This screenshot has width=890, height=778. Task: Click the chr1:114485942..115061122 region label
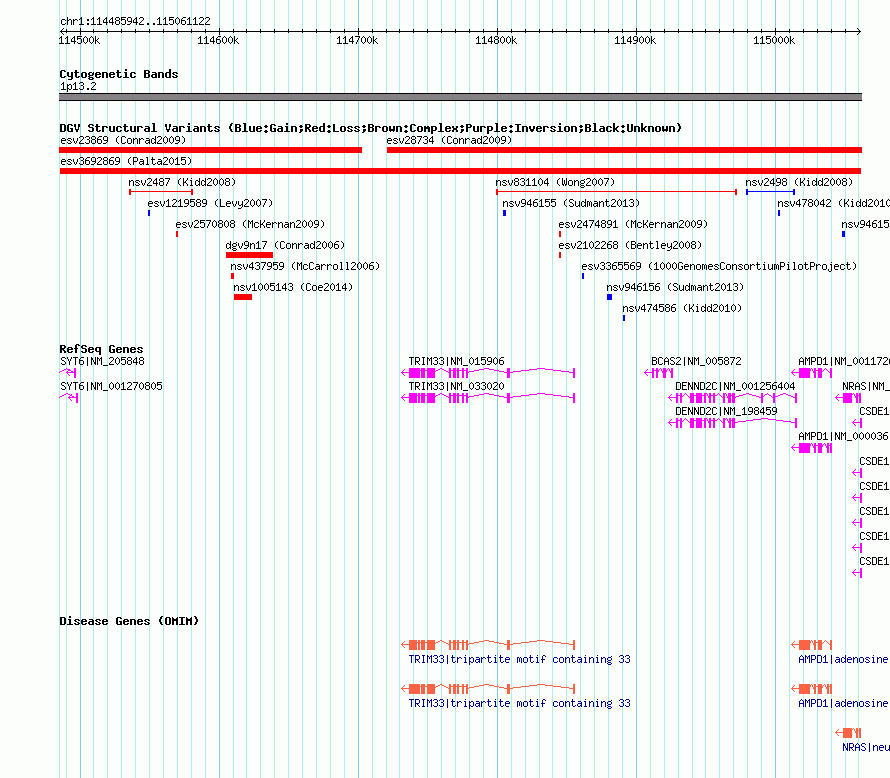pyautogui.click(x=135, y=21)
